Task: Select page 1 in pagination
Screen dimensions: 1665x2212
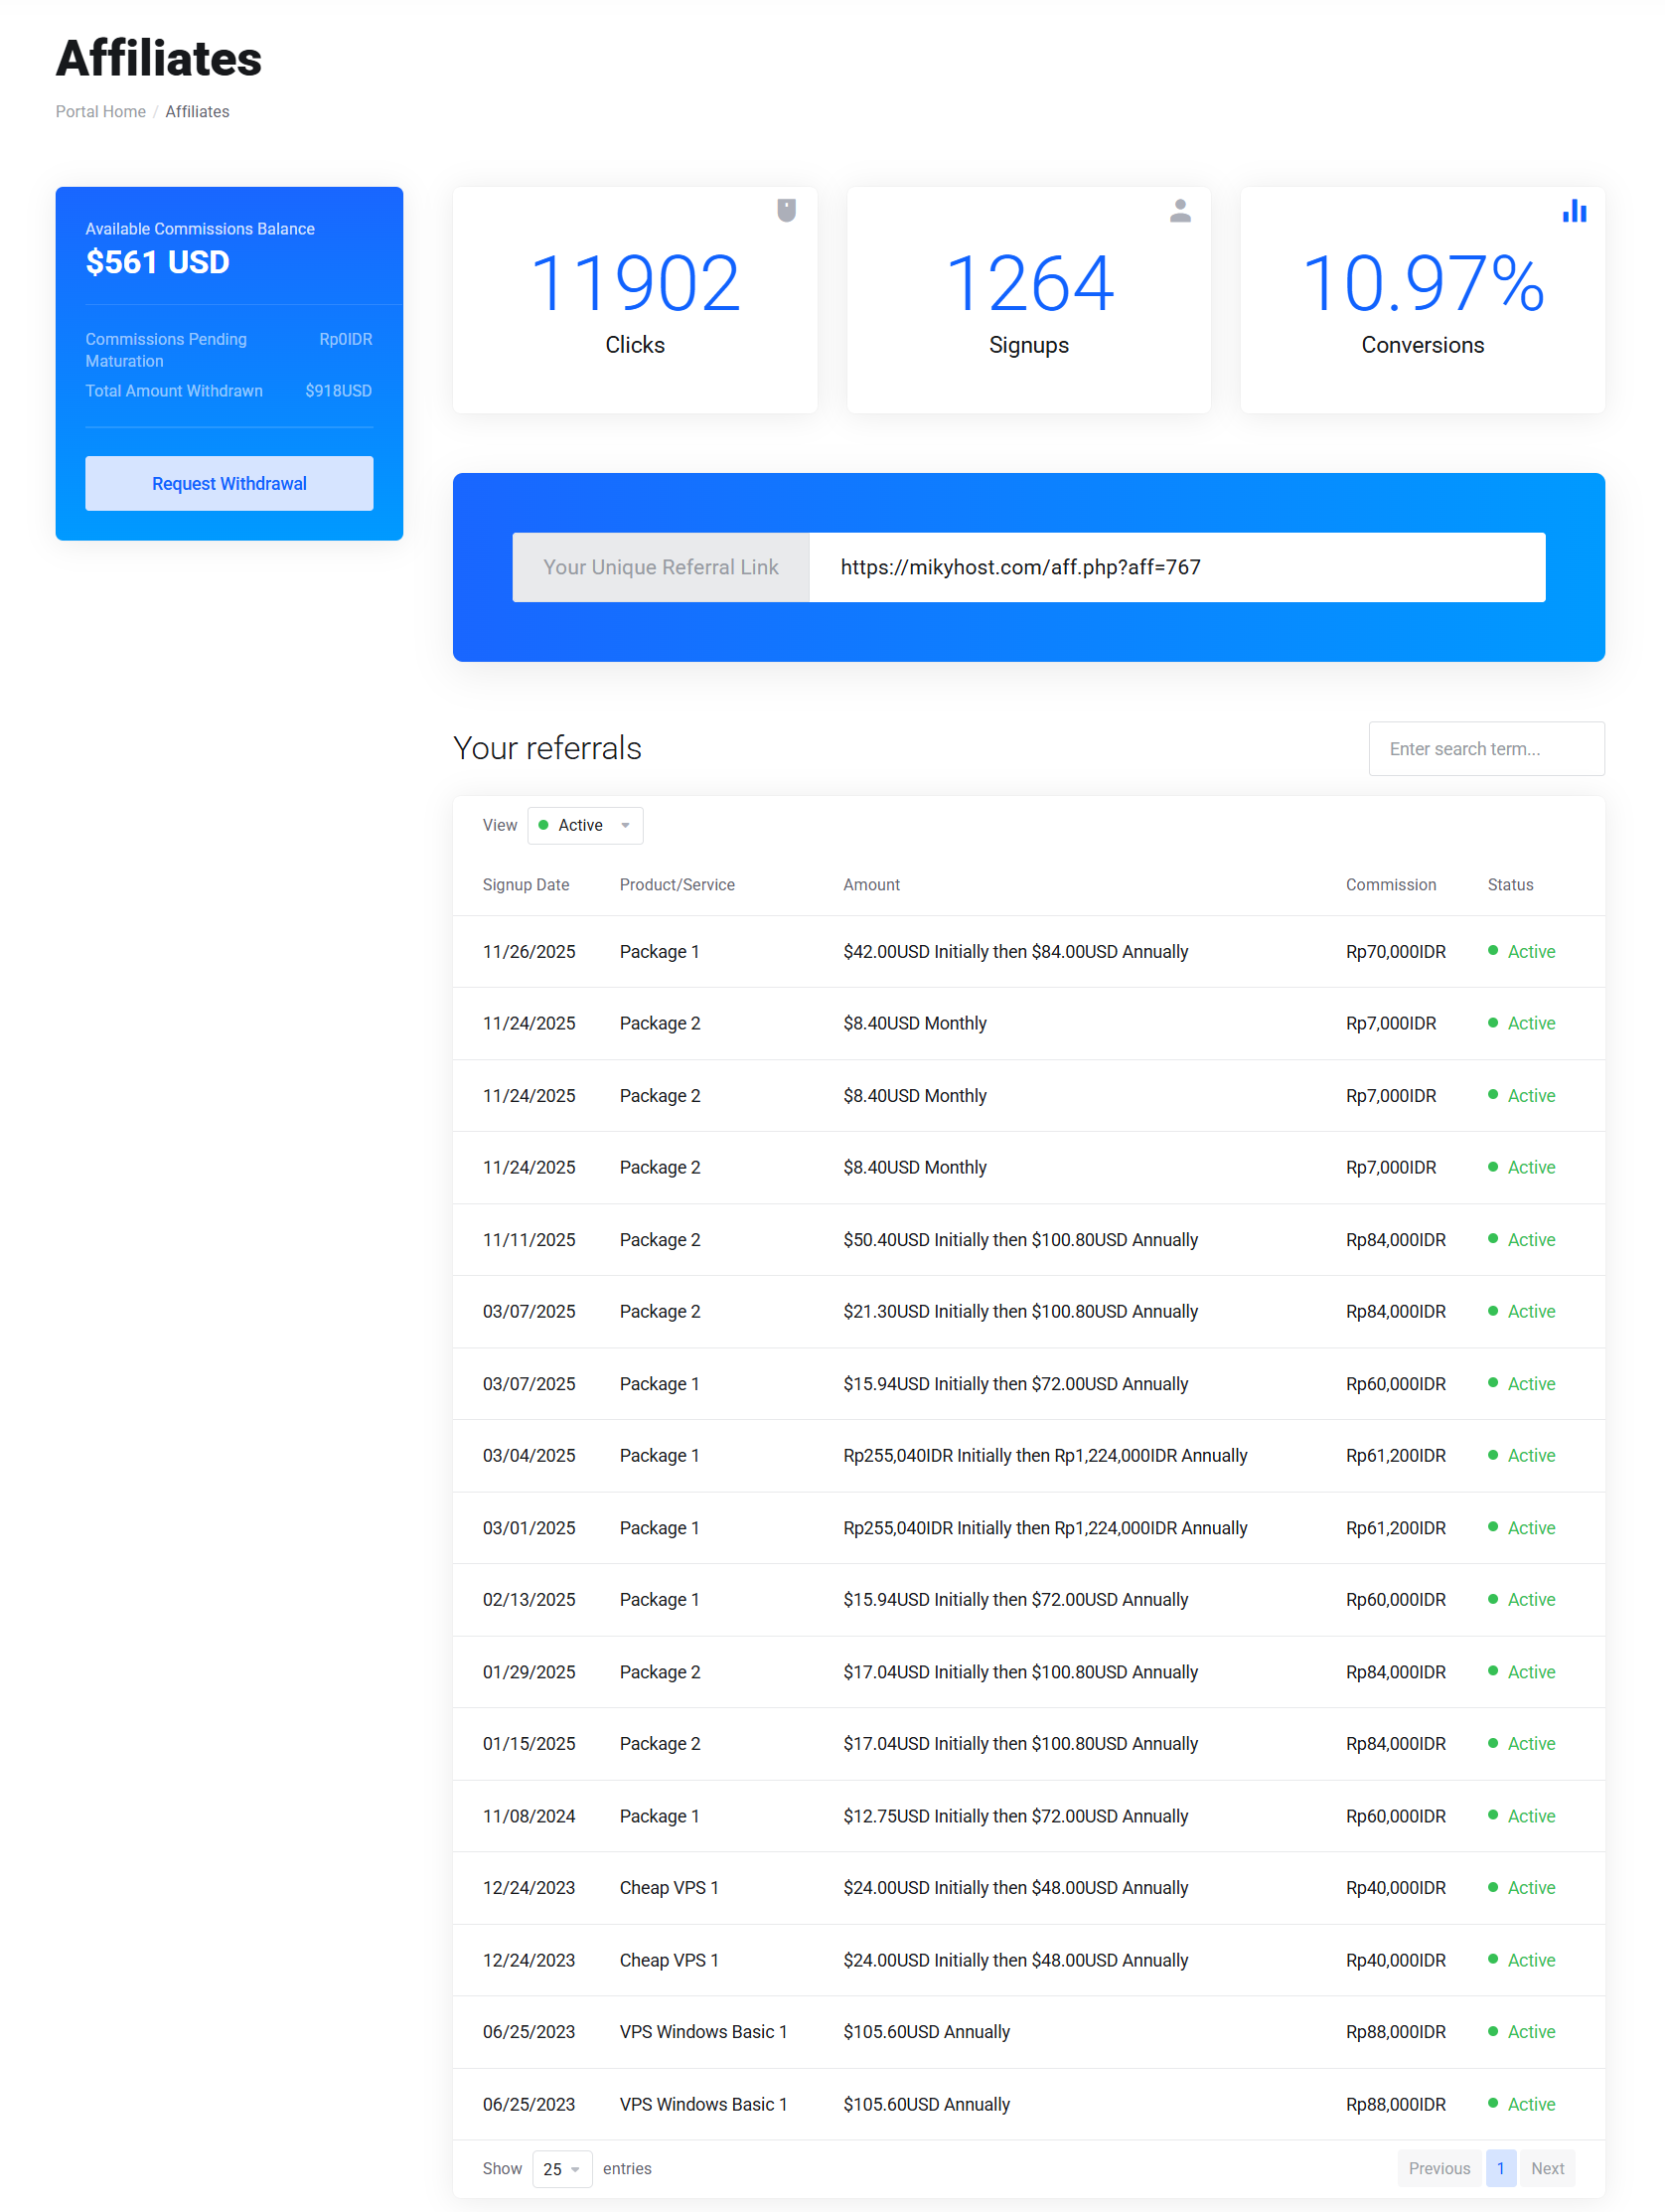Action: click(x=1500, y=2168)
